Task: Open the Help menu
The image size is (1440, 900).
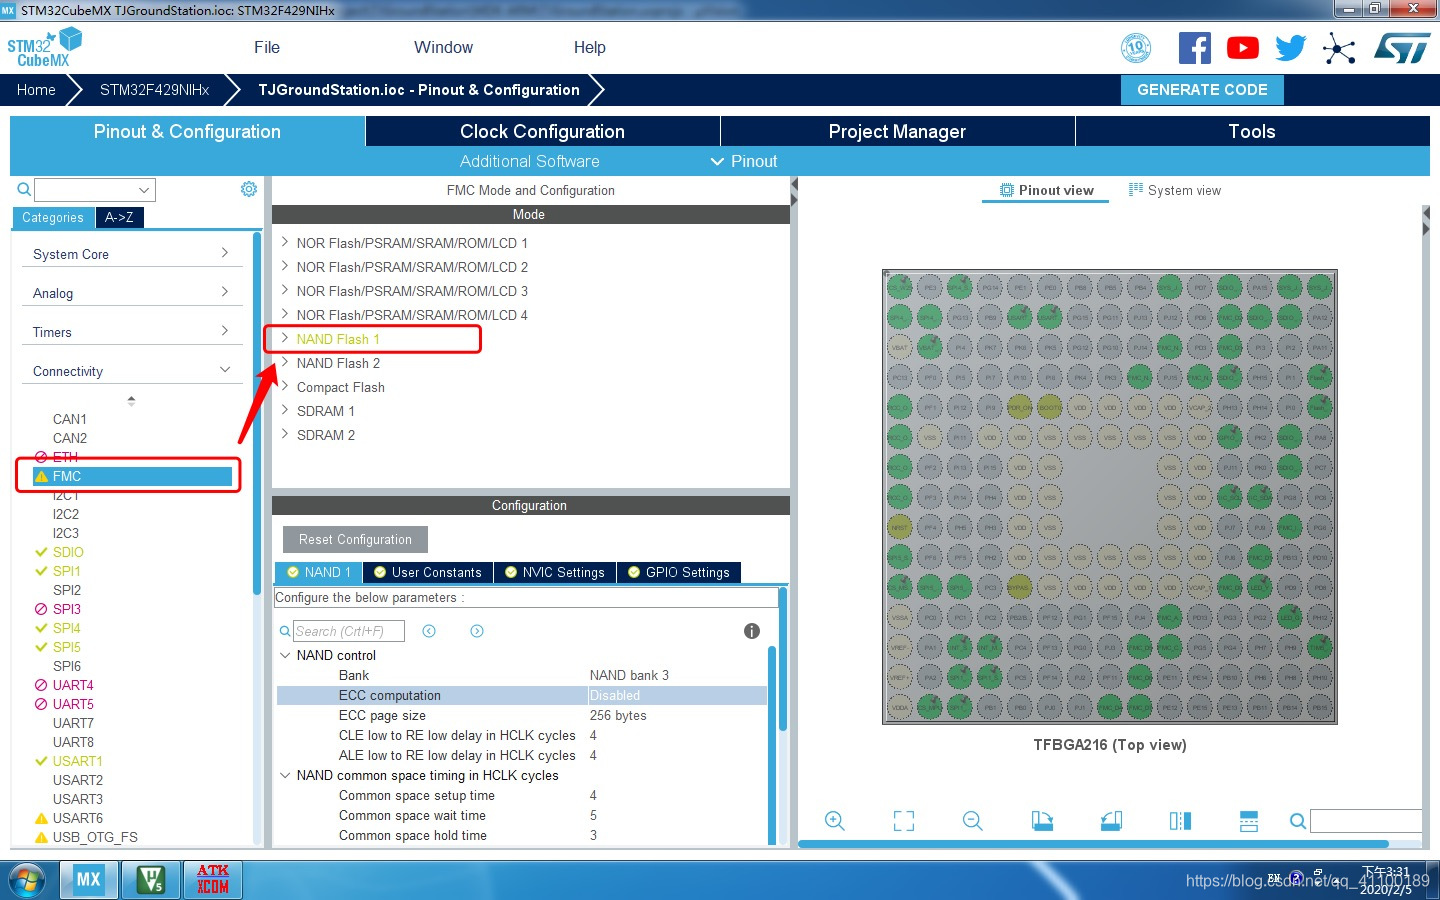Action: 589,47
